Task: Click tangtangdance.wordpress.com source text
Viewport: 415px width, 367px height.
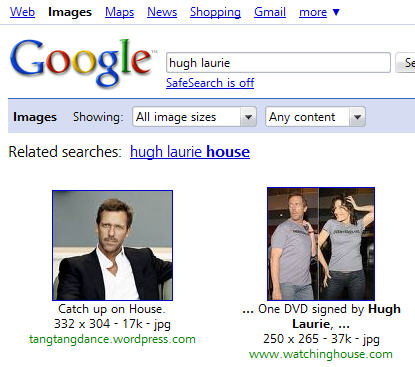Action: point(112,339)
